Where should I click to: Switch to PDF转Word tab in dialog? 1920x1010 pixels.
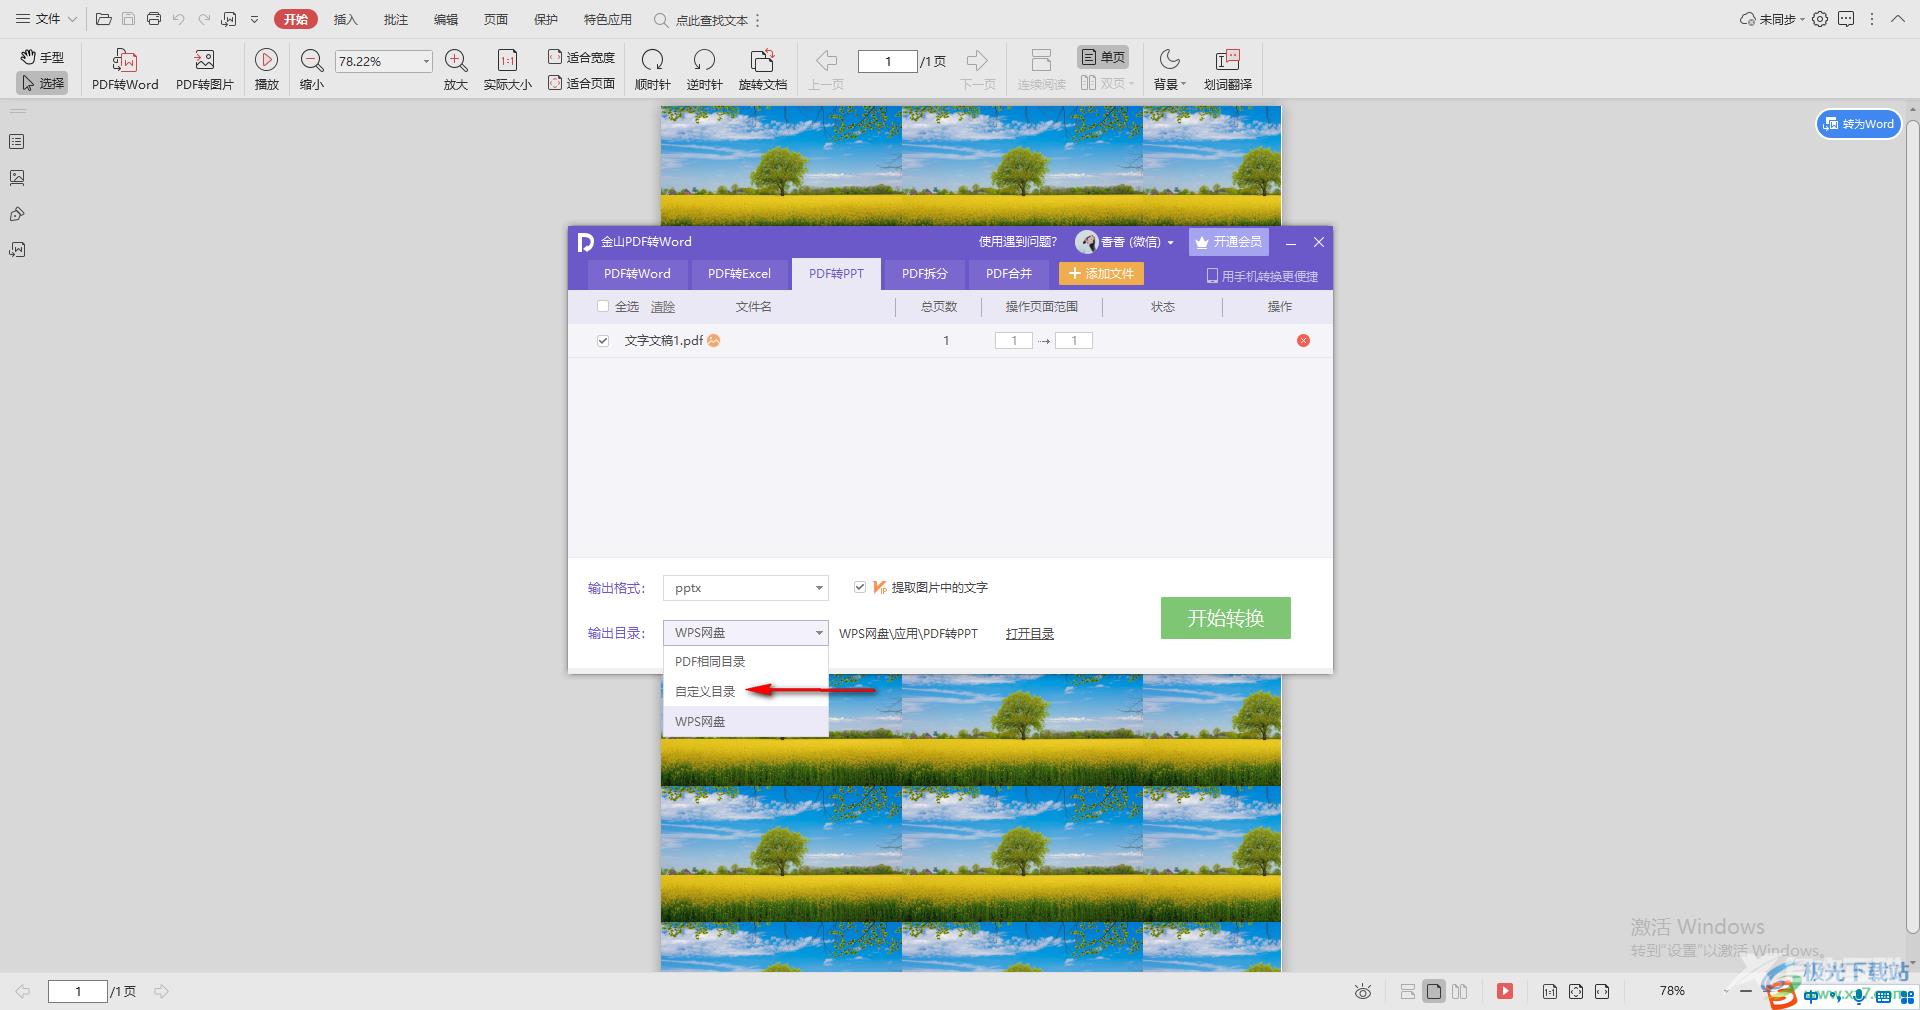pyautogui.click(x=637, y=273)
